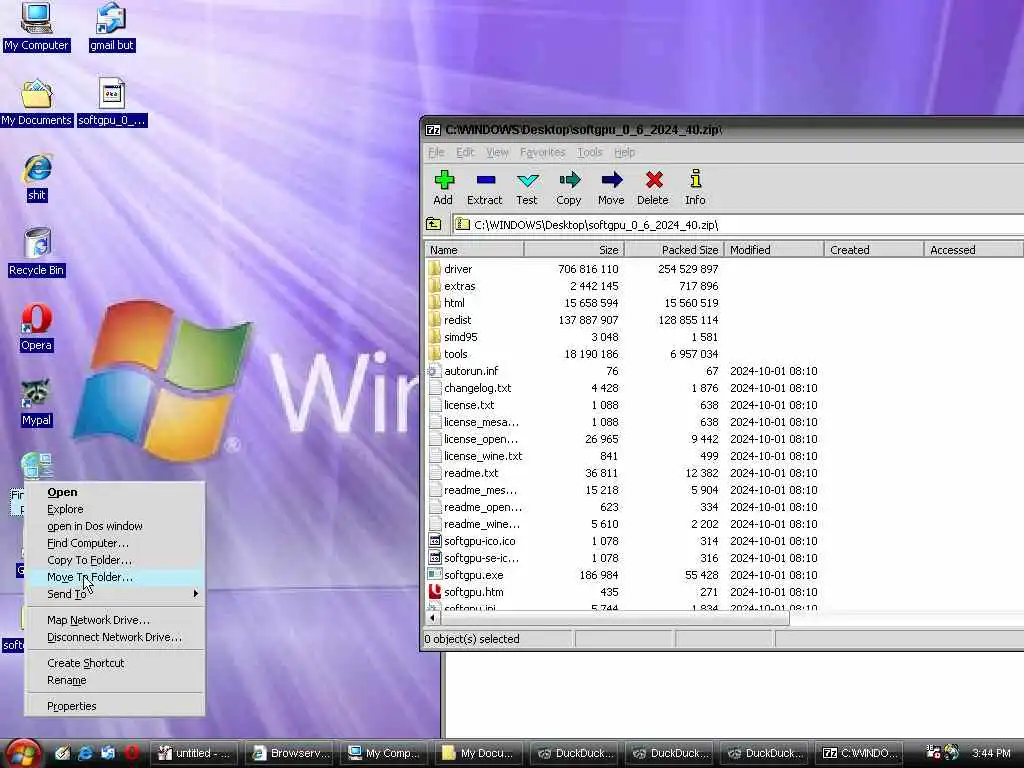Choose Rename from the context menu

click(x=114, y=680)
